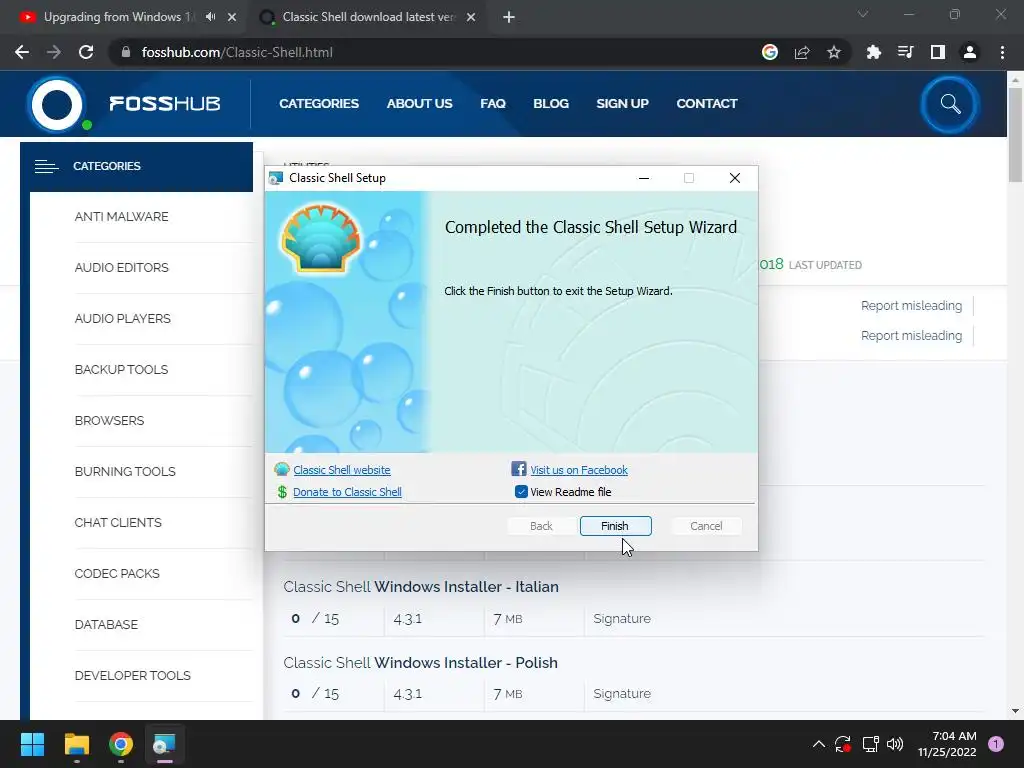Image resolution: width=1024 pixels, height=768 pixels.
Task: Open the media controls icon in Chrome
Action: (x=905, y=52)
